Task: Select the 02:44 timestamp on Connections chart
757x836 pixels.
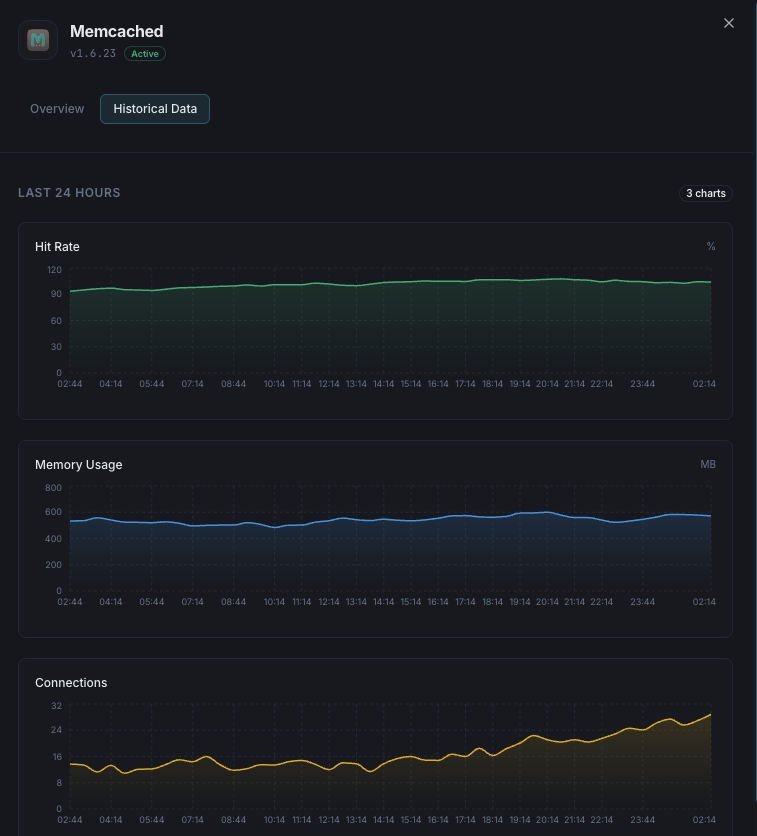Action: (x=69, y=819)
